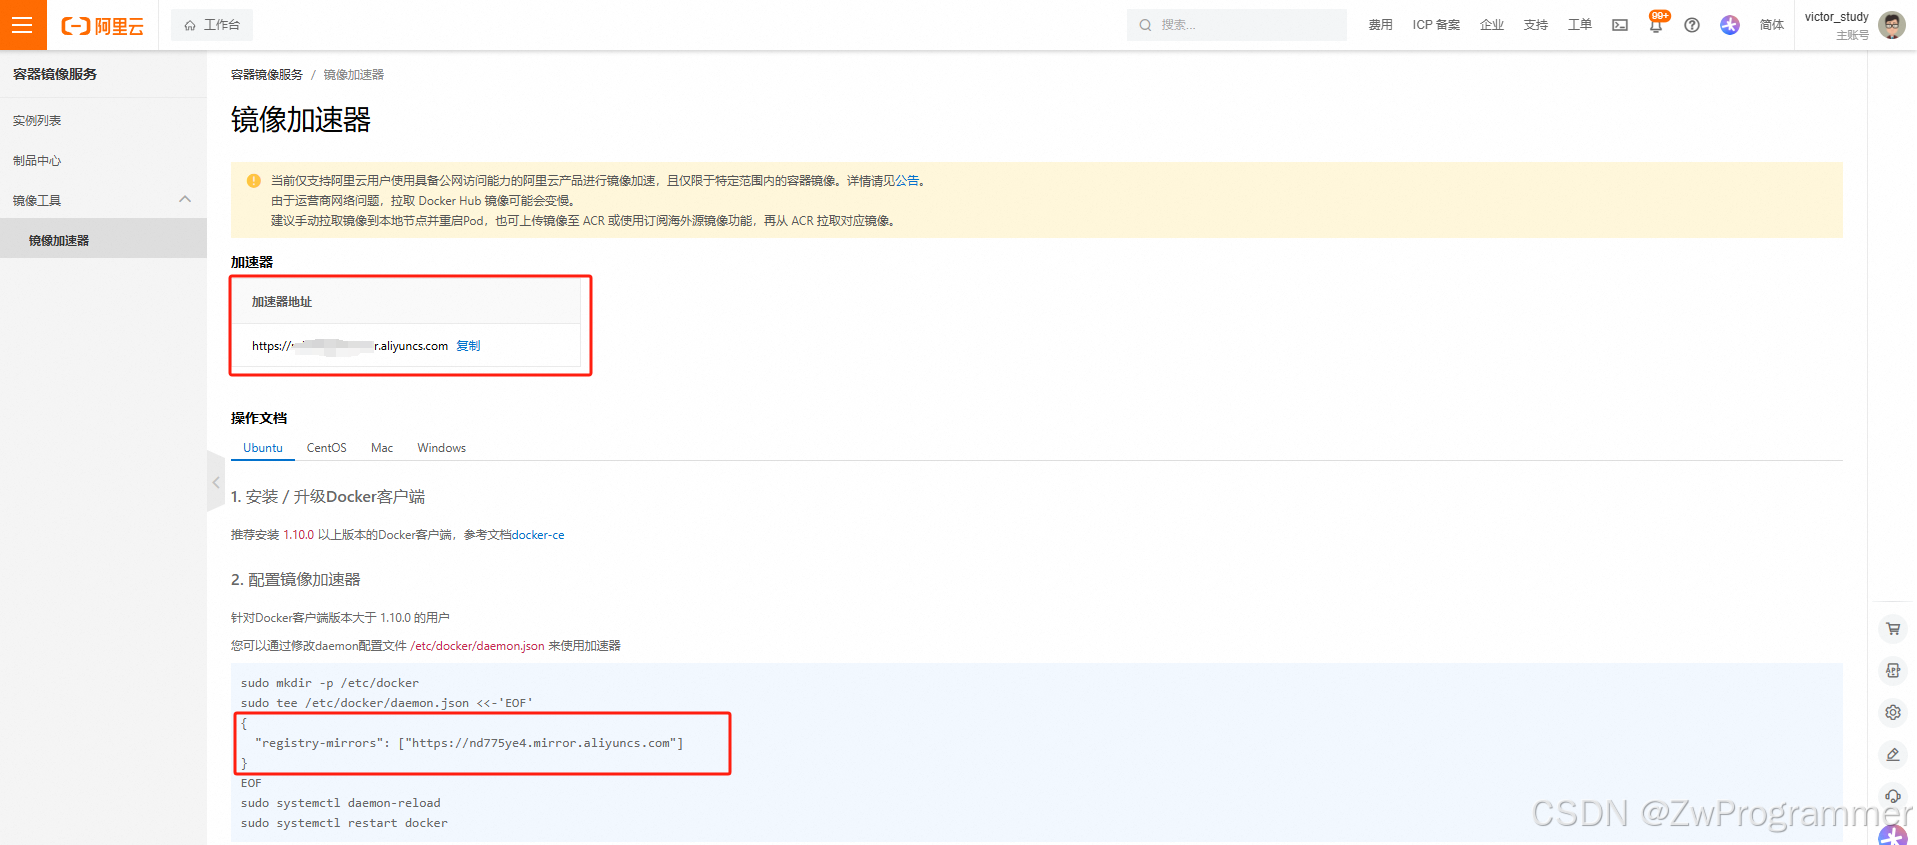
Task: Open the help question mark icon
Action: pyautogui.click(x=1692, y=25)
